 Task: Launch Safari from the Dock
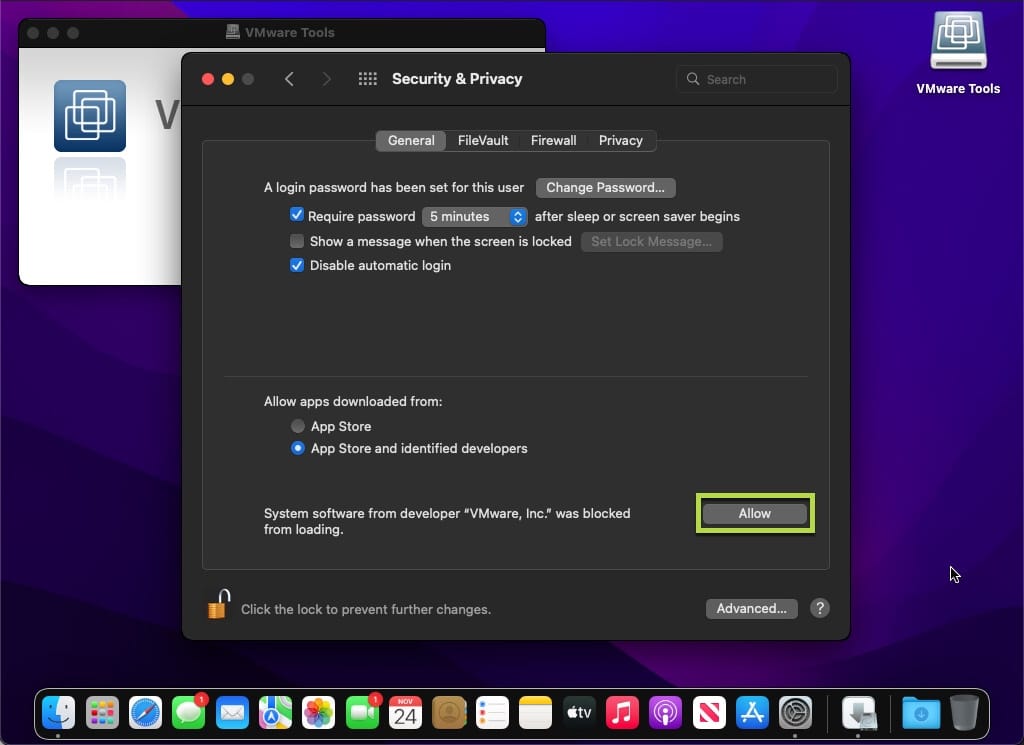(145, 712)
